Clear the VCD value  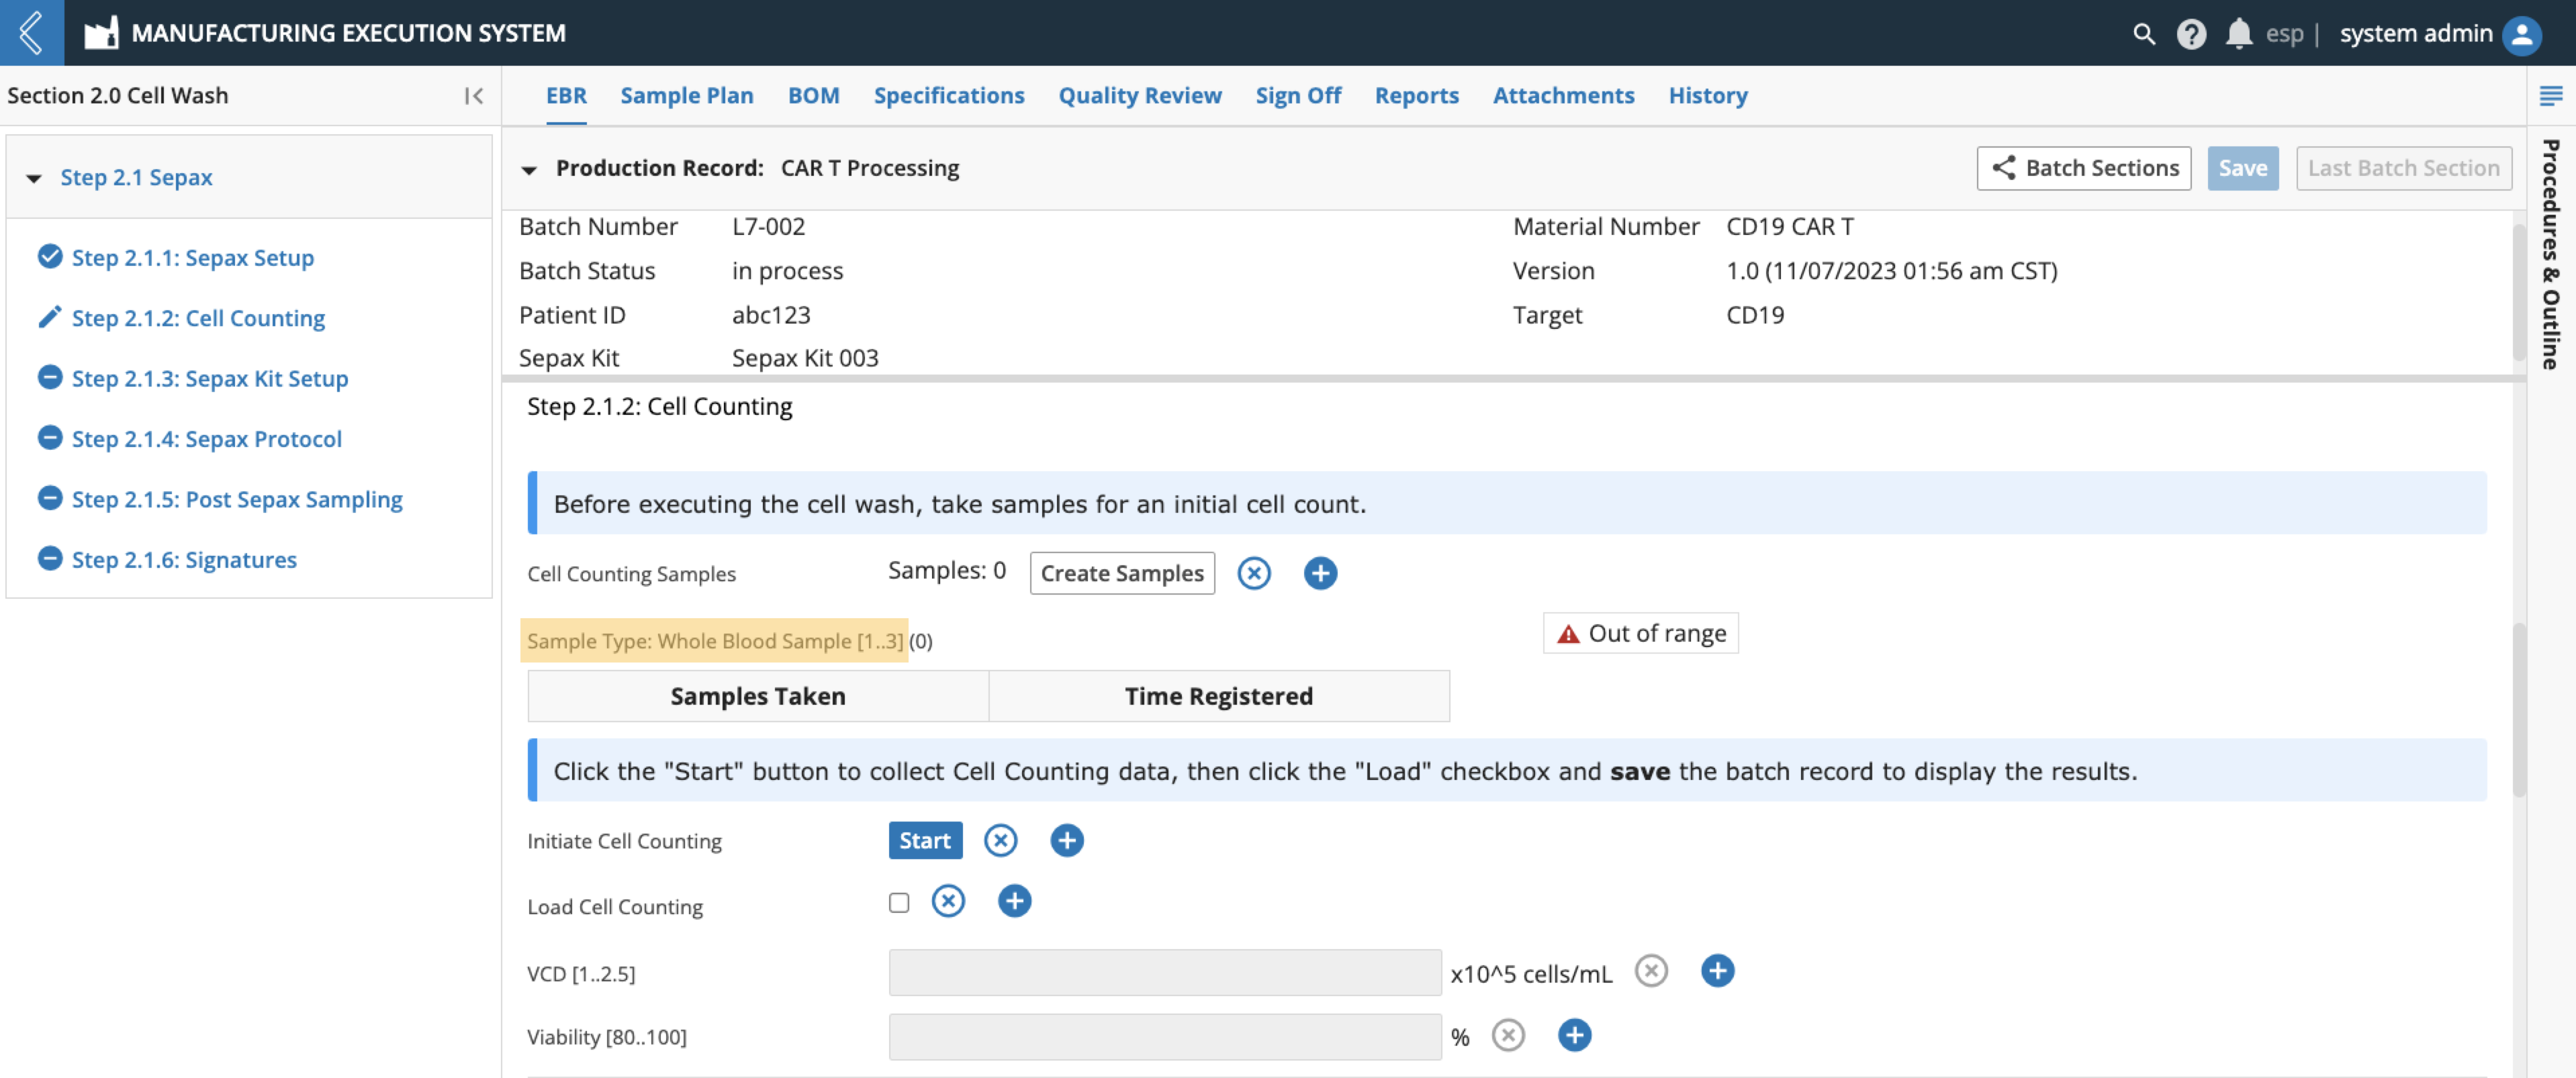[1651, 971]
